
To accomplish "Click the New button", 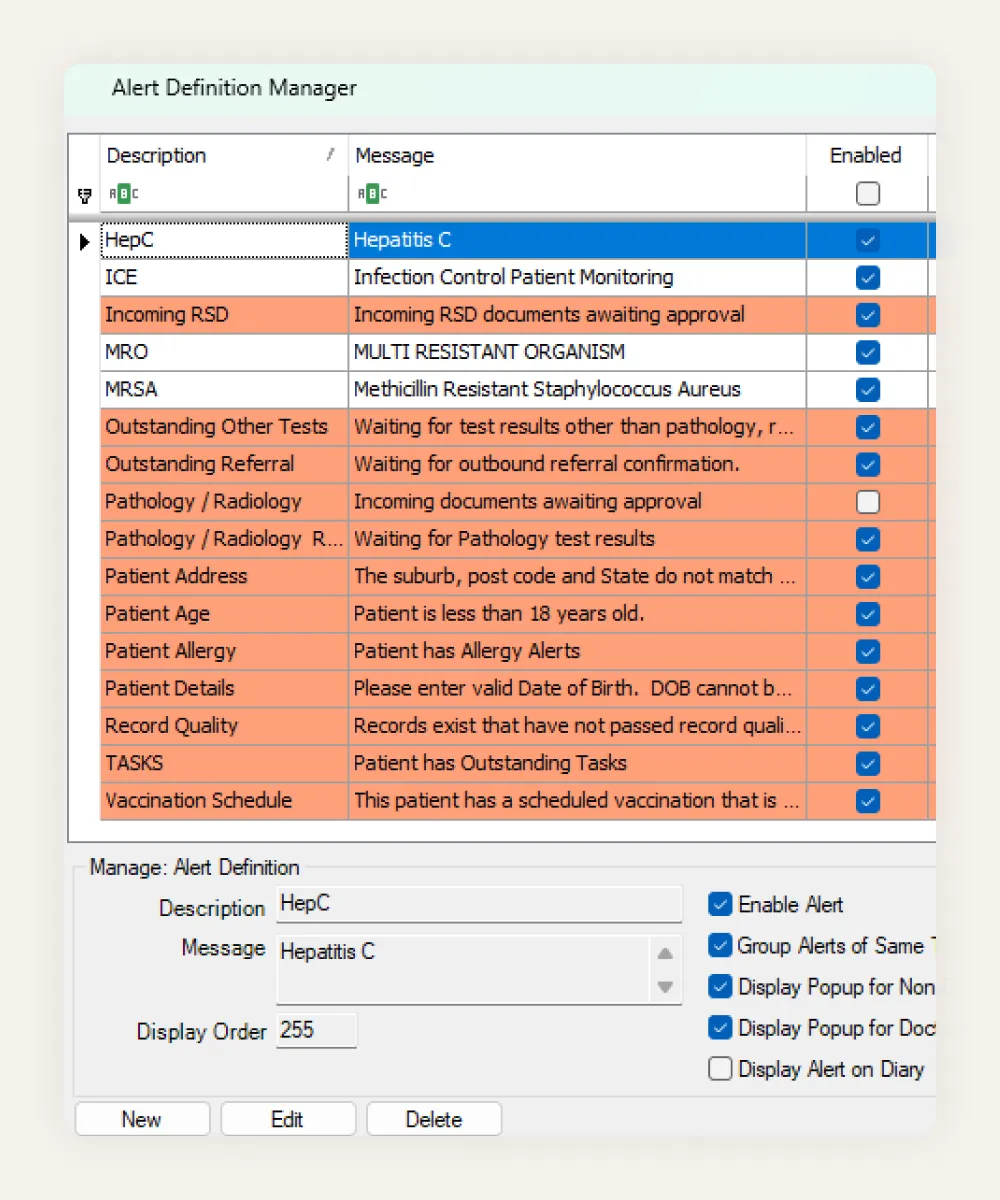I will [x=142, y=1119].
